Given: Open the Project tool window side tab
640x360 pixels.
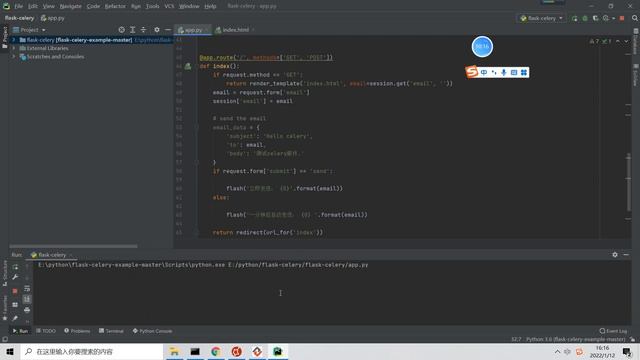Looking at the screenshot, I should tap(4, 38).
